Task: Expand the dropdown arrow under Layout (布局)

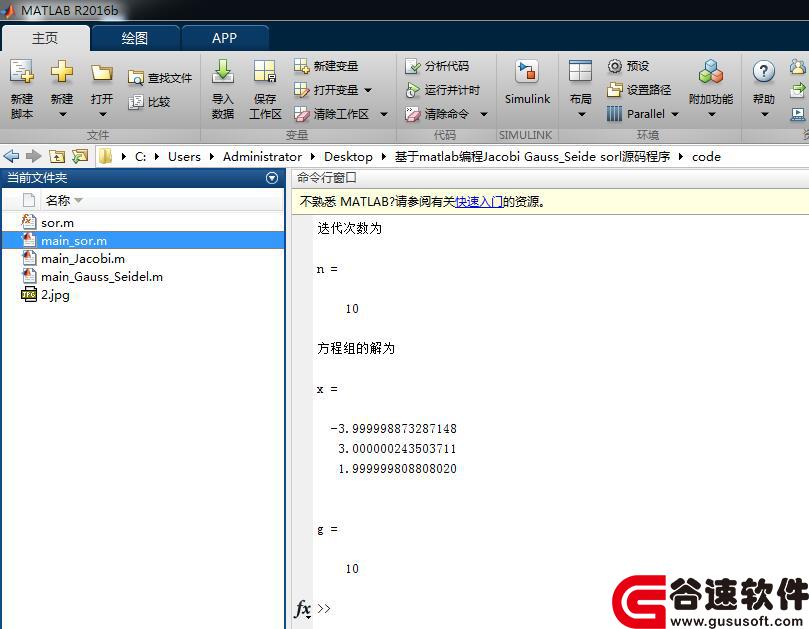Action: click(x=581, y=114)
